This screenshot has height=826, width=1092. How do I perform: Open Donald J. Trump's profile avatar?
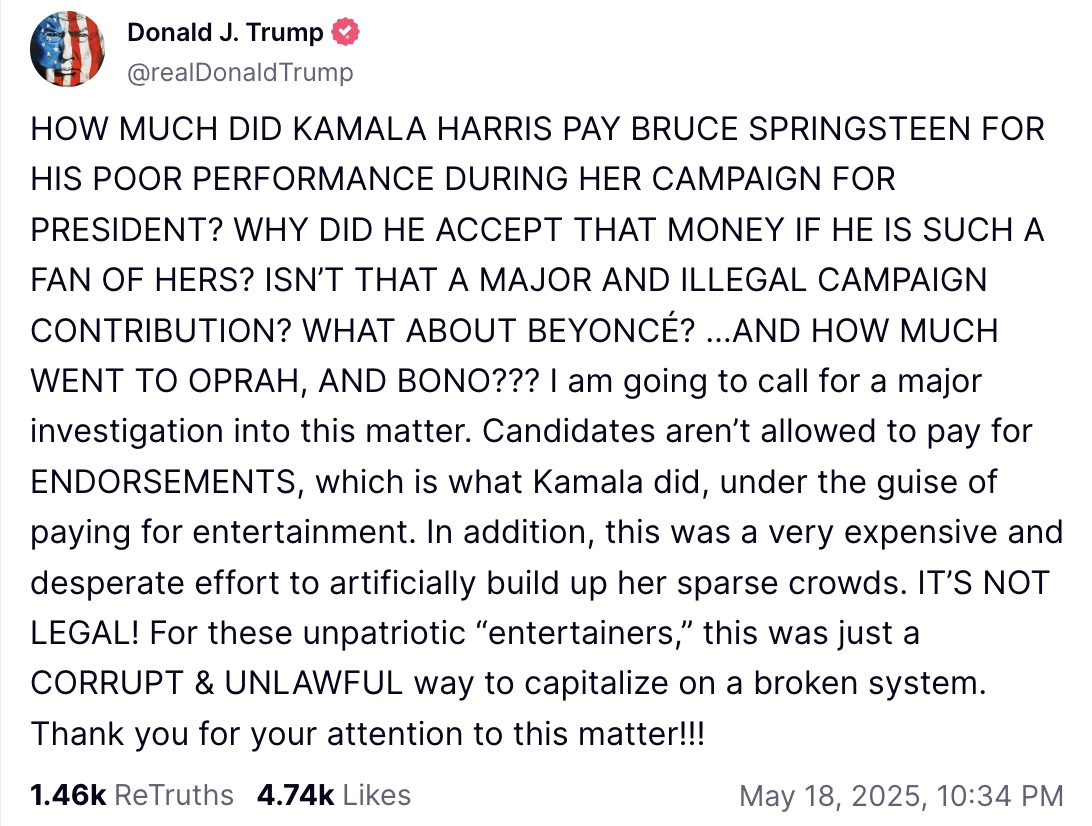click(x=68, y=49)
